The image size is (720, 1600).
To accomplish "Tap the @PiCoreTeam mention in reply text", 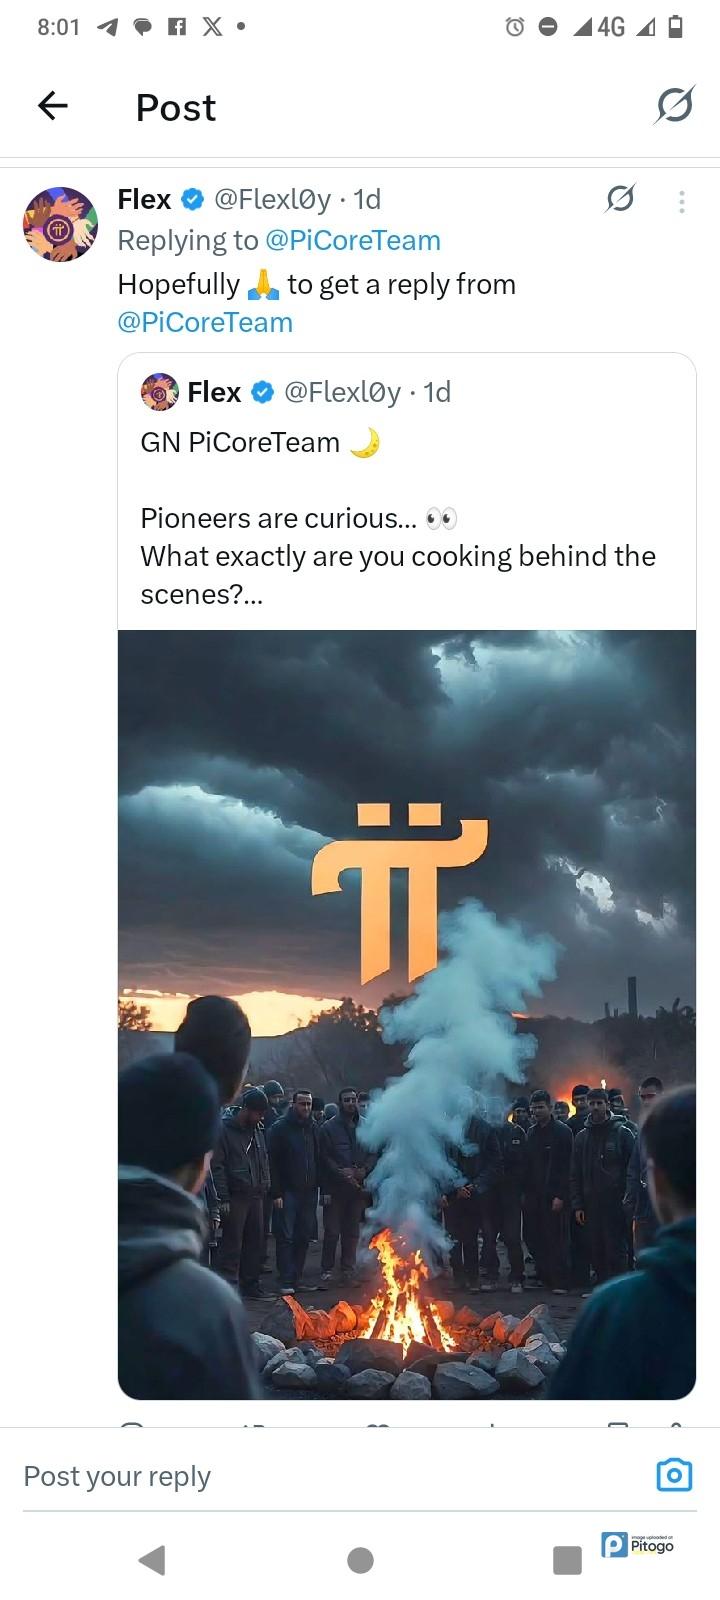I will (x=205, y=323).
